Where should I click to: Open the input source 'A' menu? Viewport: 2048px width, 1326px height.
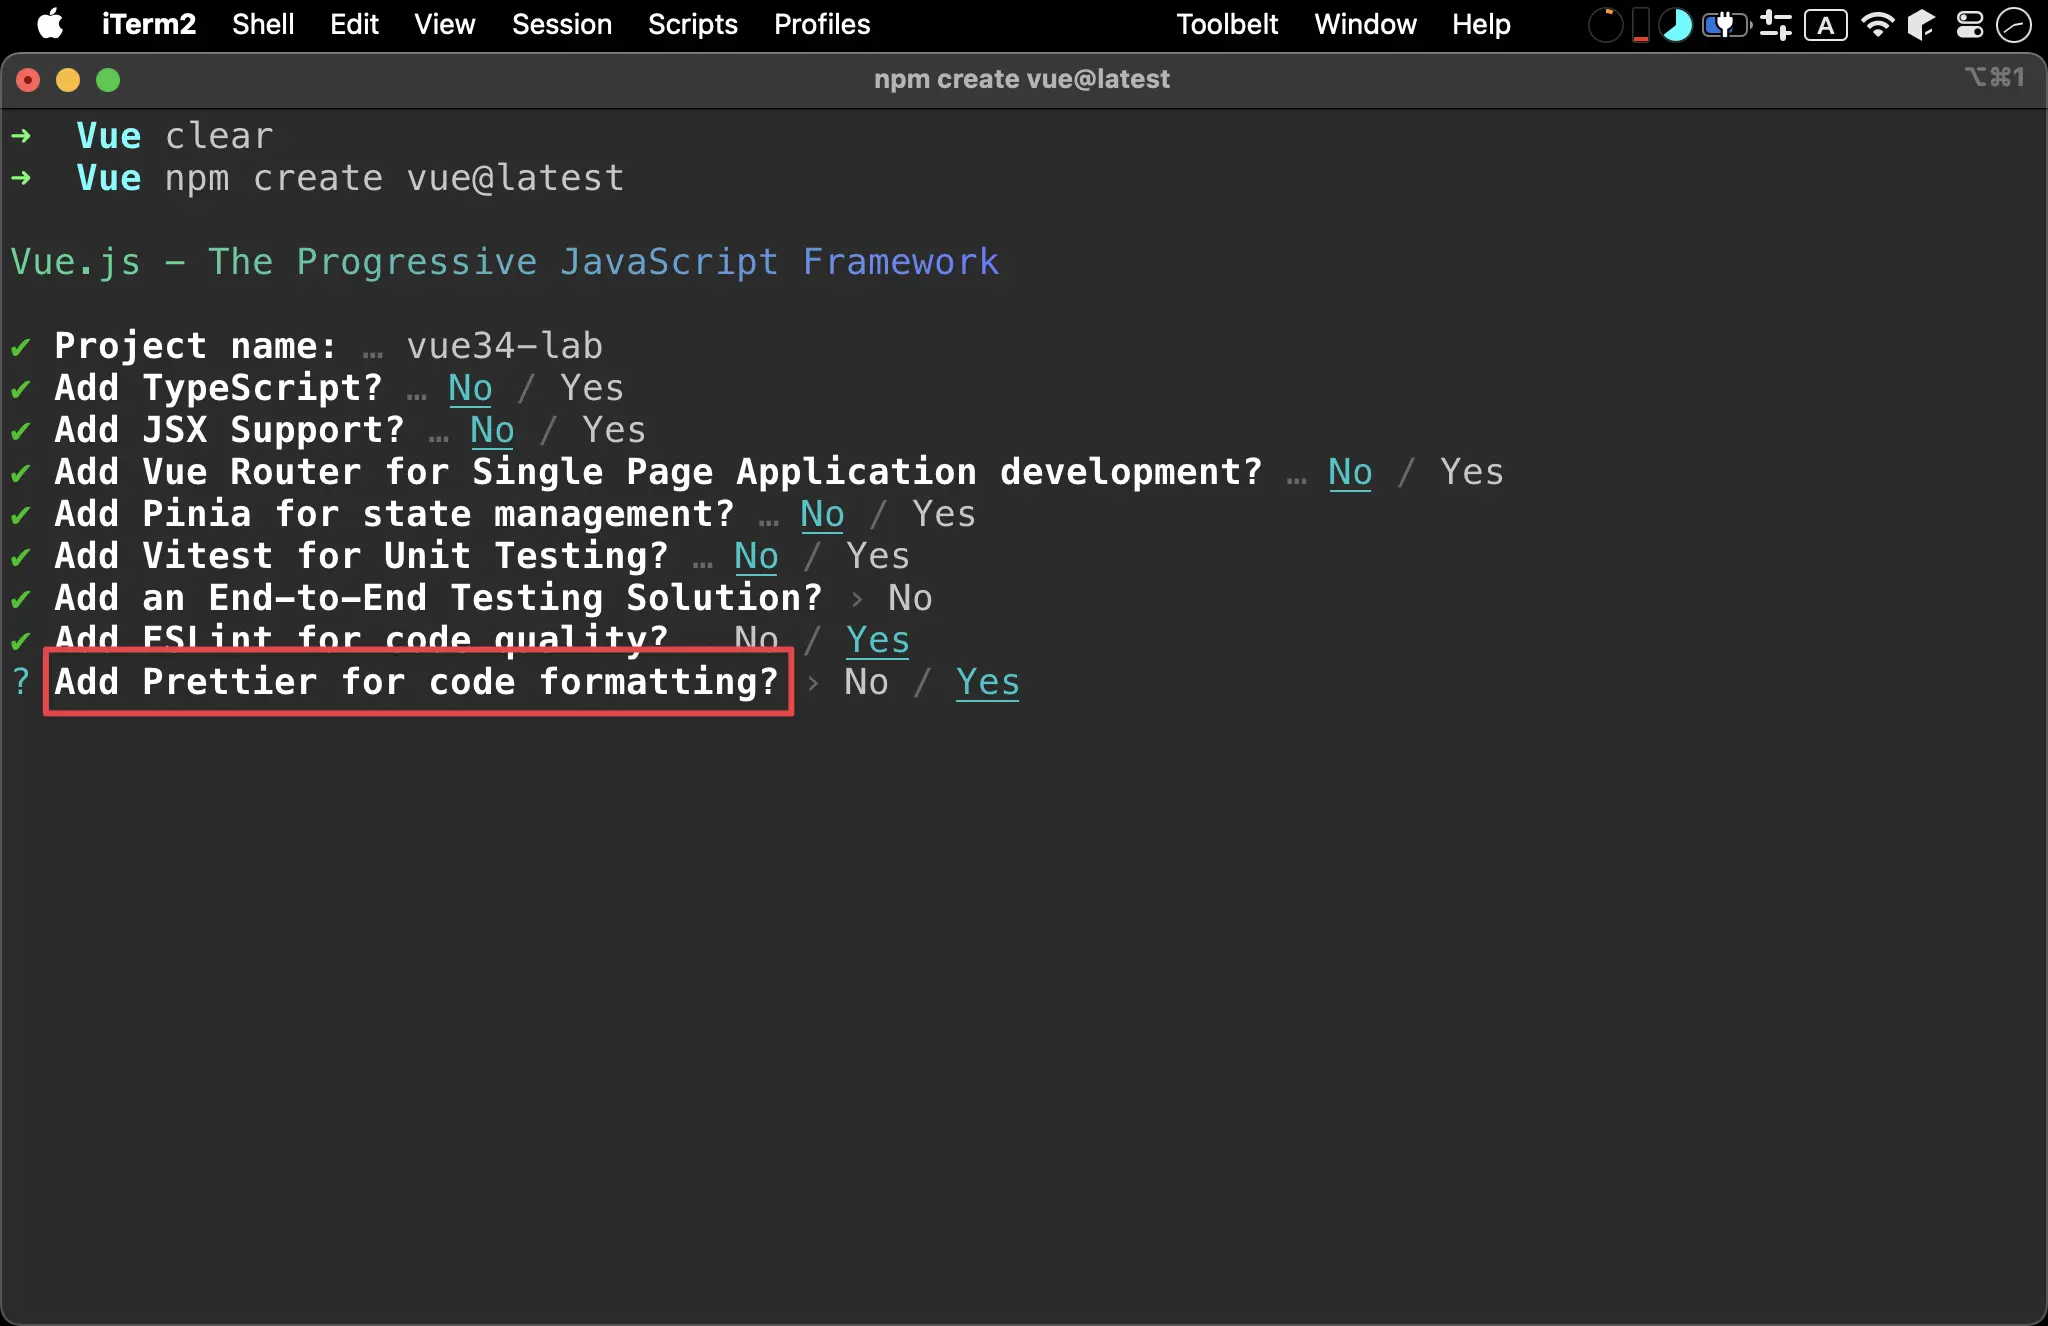tap(1826, 24)
